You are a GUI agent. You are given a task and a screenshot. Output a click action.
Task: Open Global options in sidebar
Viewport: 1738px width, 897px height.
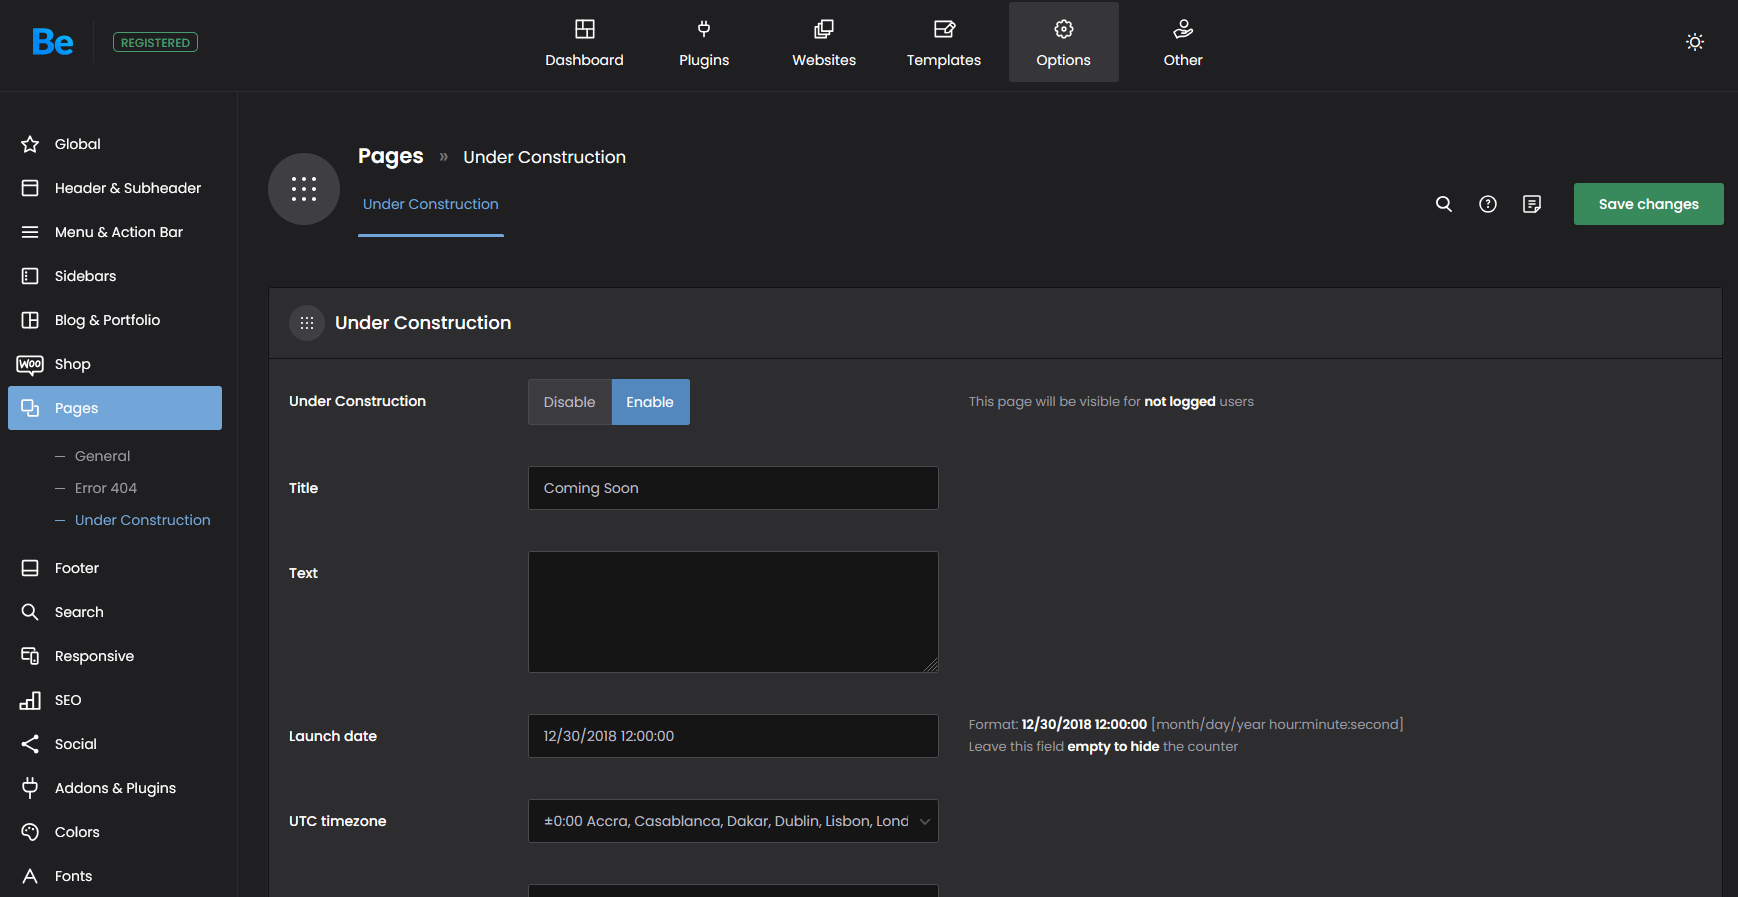tap(115, 144)
